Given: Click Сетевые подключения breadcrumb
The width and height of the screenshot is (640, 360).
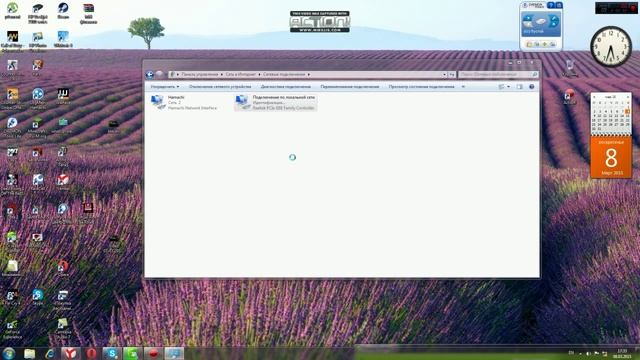Looking at the screenshot, I should (284, 74).
